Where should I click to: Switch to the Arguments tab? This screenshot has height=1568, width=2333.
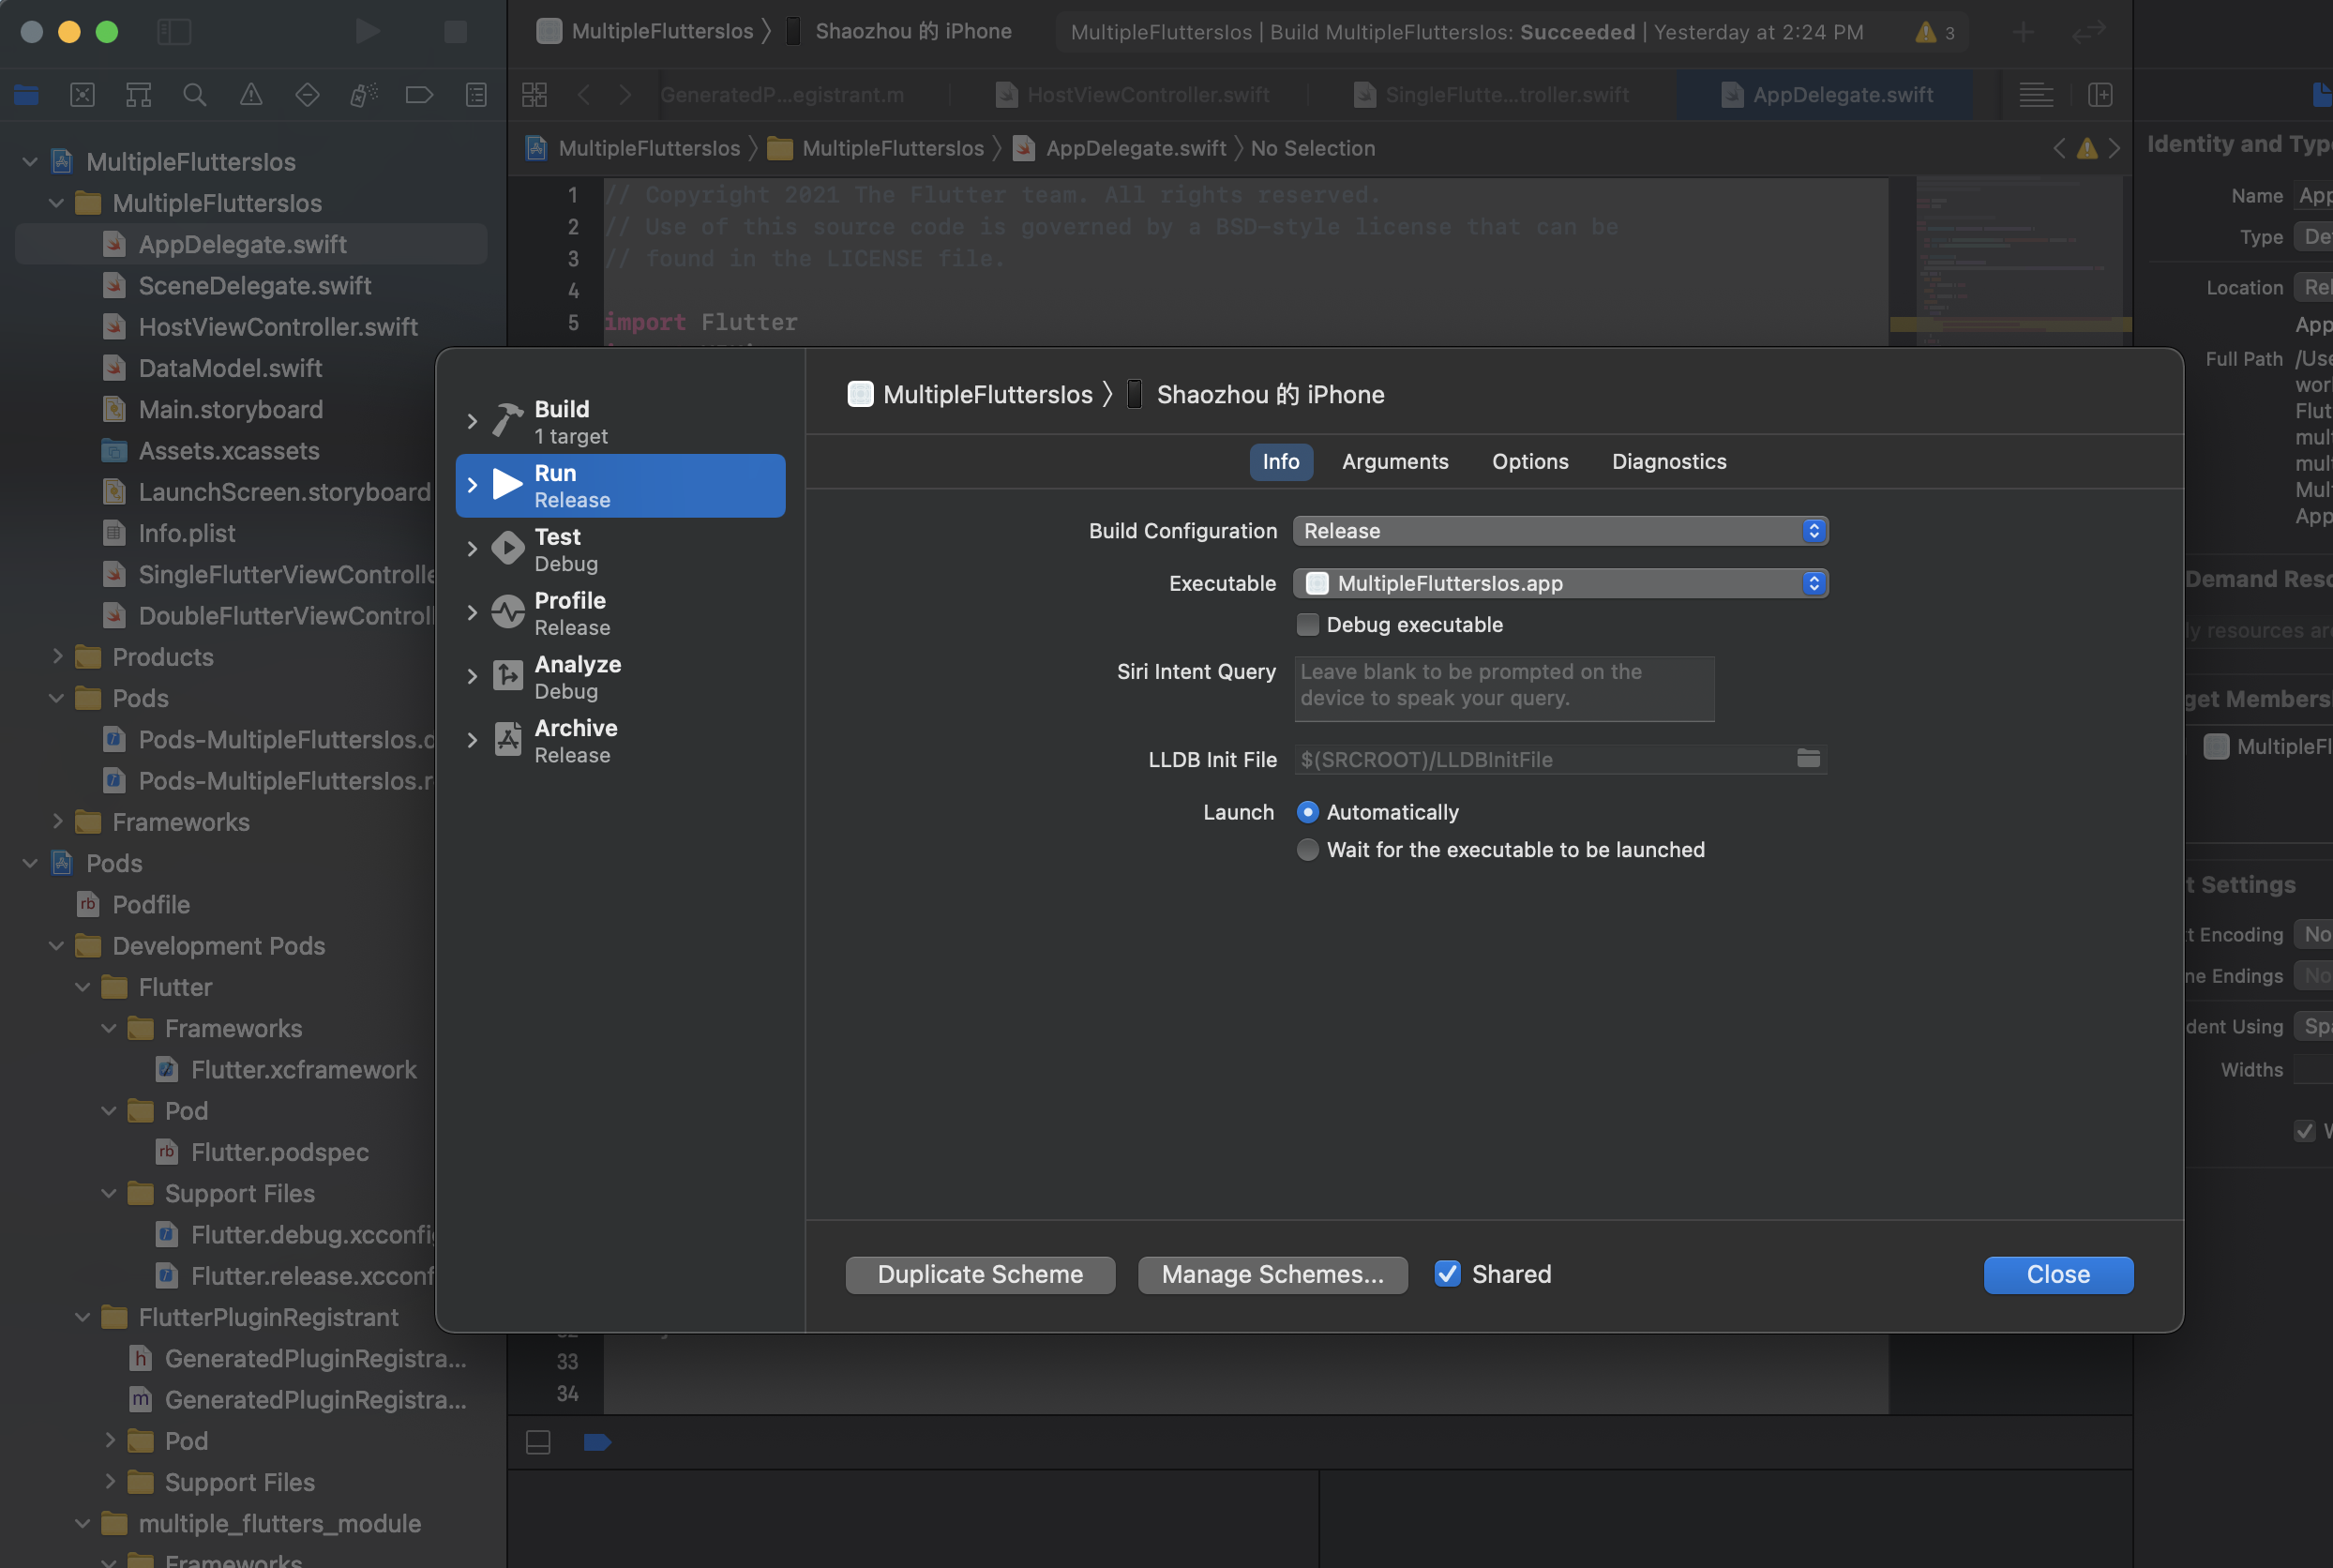click(1394, 462)
